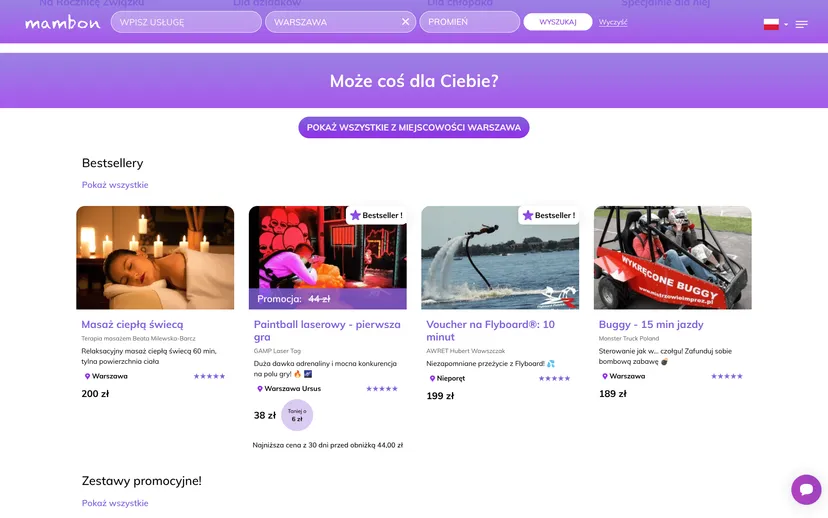
Task: Clear the Warszawa location with X icon
Action: click(406, 22)
